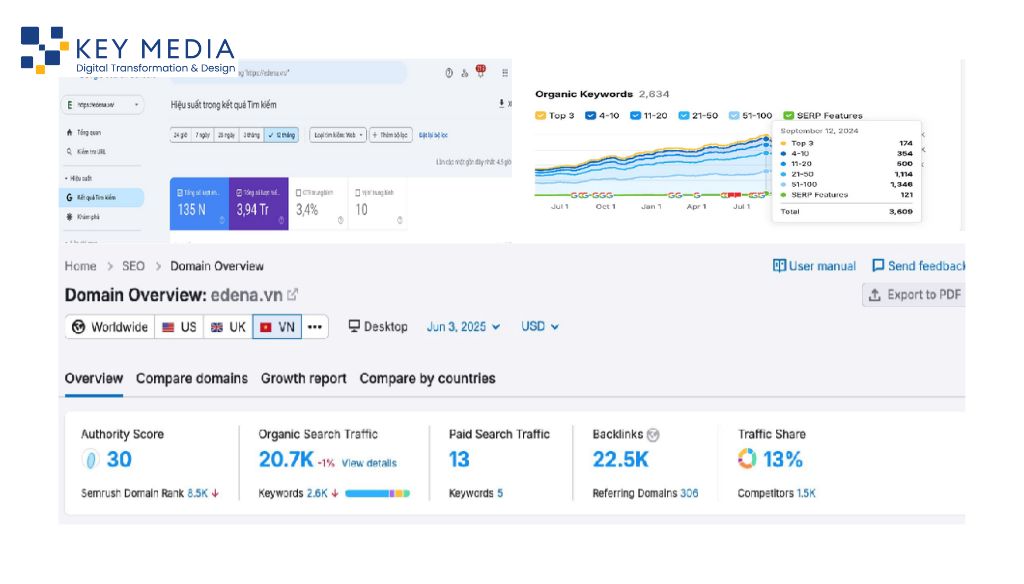
Task: Select the 12 tháng time range
Action: [x=281, y=135]
